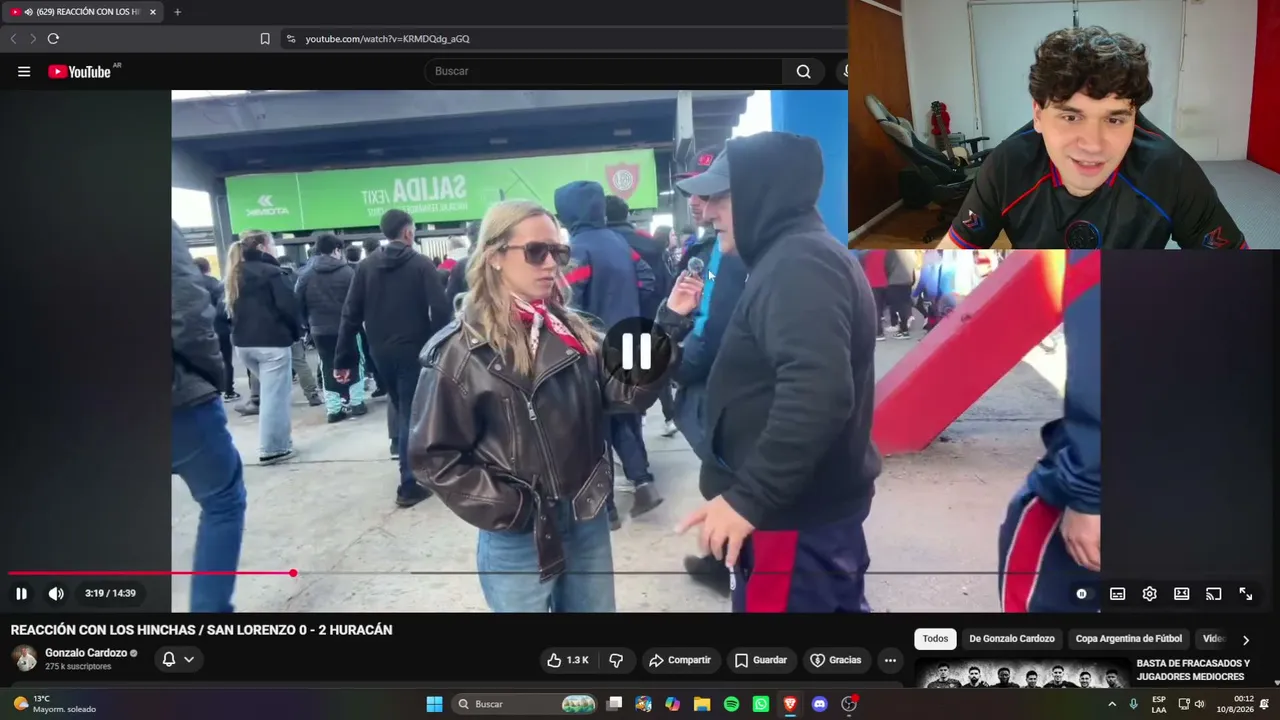Open Task View on the taskbar
This screenshot has width=1280, height=720.
pyautogui.click(x=614, y=704)
